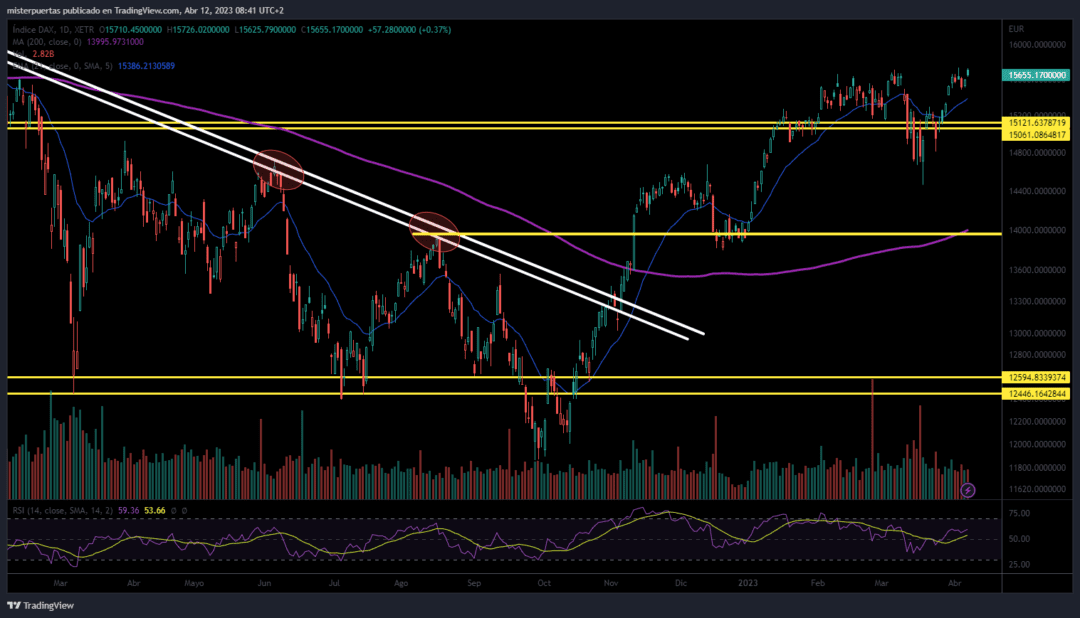Open the Índice DAX symbol legend
Image resolution: width=1080 pixels, height=618 pixels.
pos(53,30)
